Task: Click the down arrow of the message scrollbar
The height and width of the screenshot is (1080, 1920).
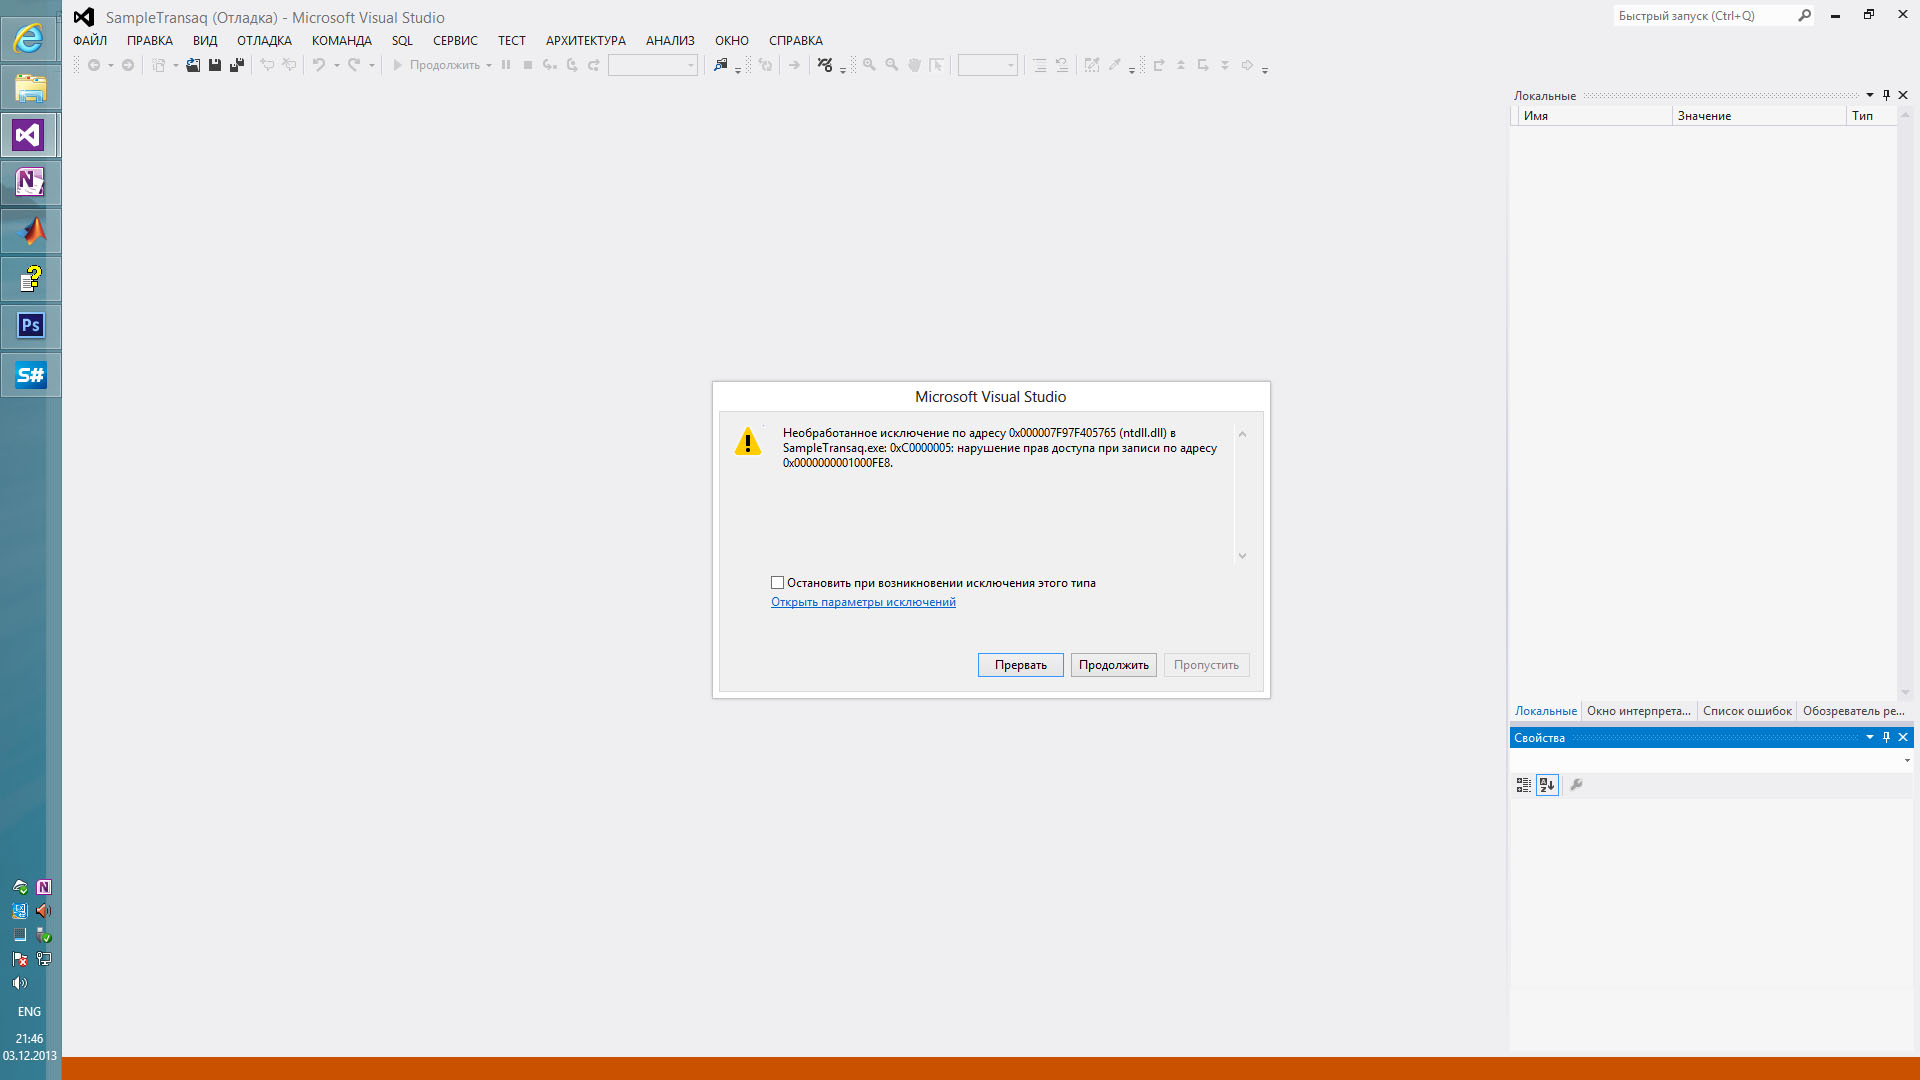Action: click(x=1242, y=556)
